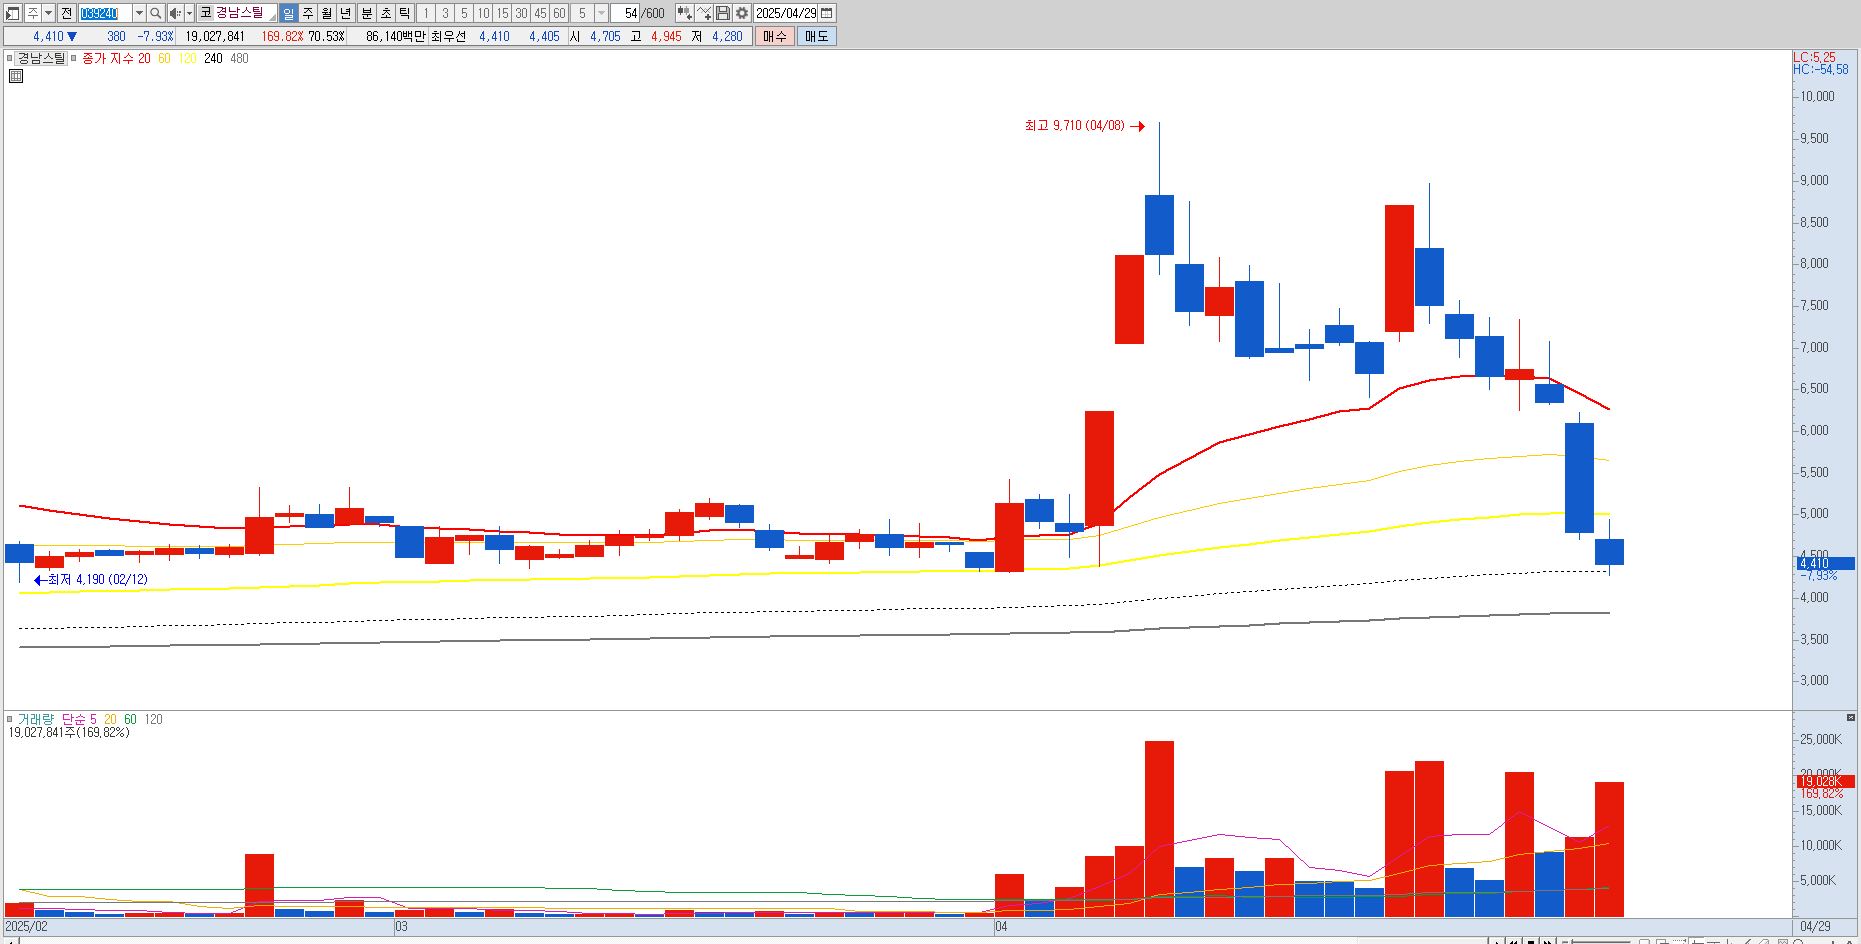Expand the stock code history dropdown

point(139,13)
